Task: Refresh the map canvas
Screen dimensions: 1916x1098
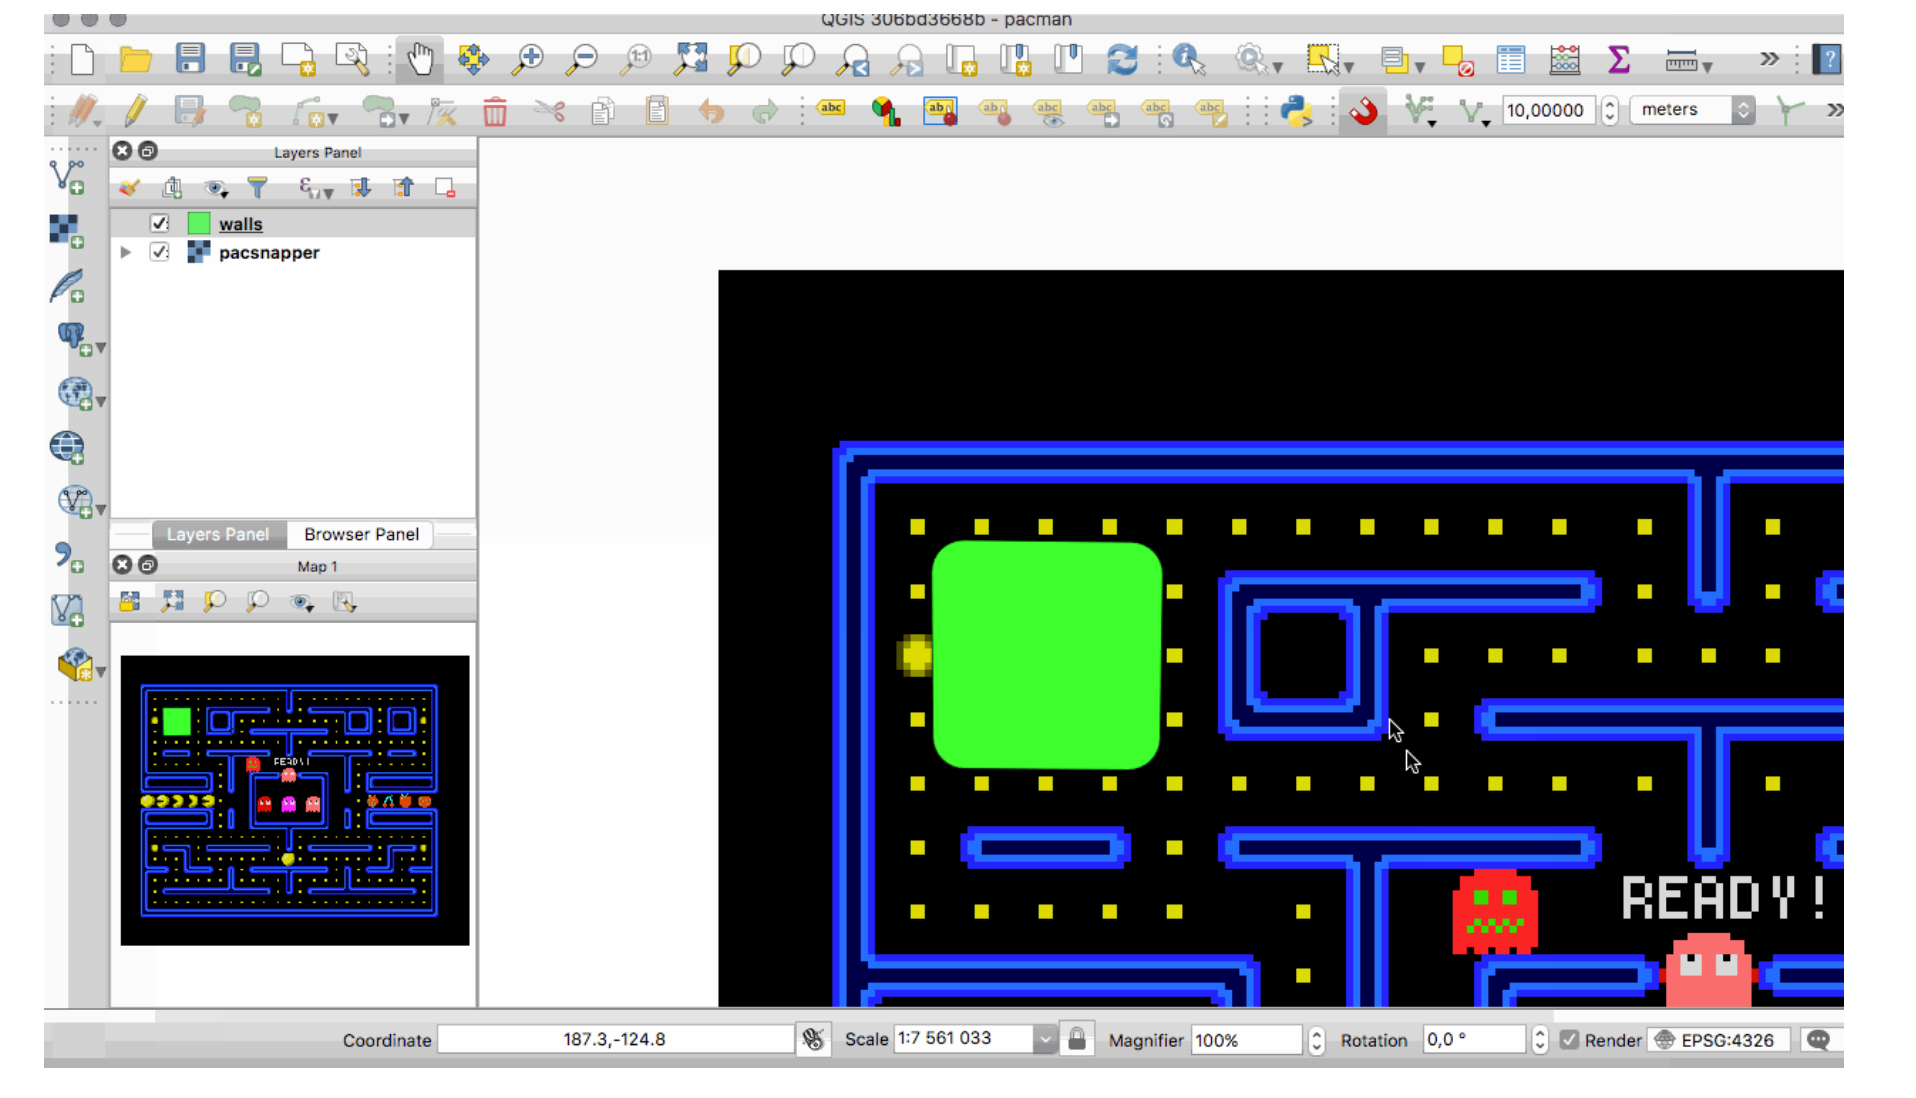Action: point(1122,60)
